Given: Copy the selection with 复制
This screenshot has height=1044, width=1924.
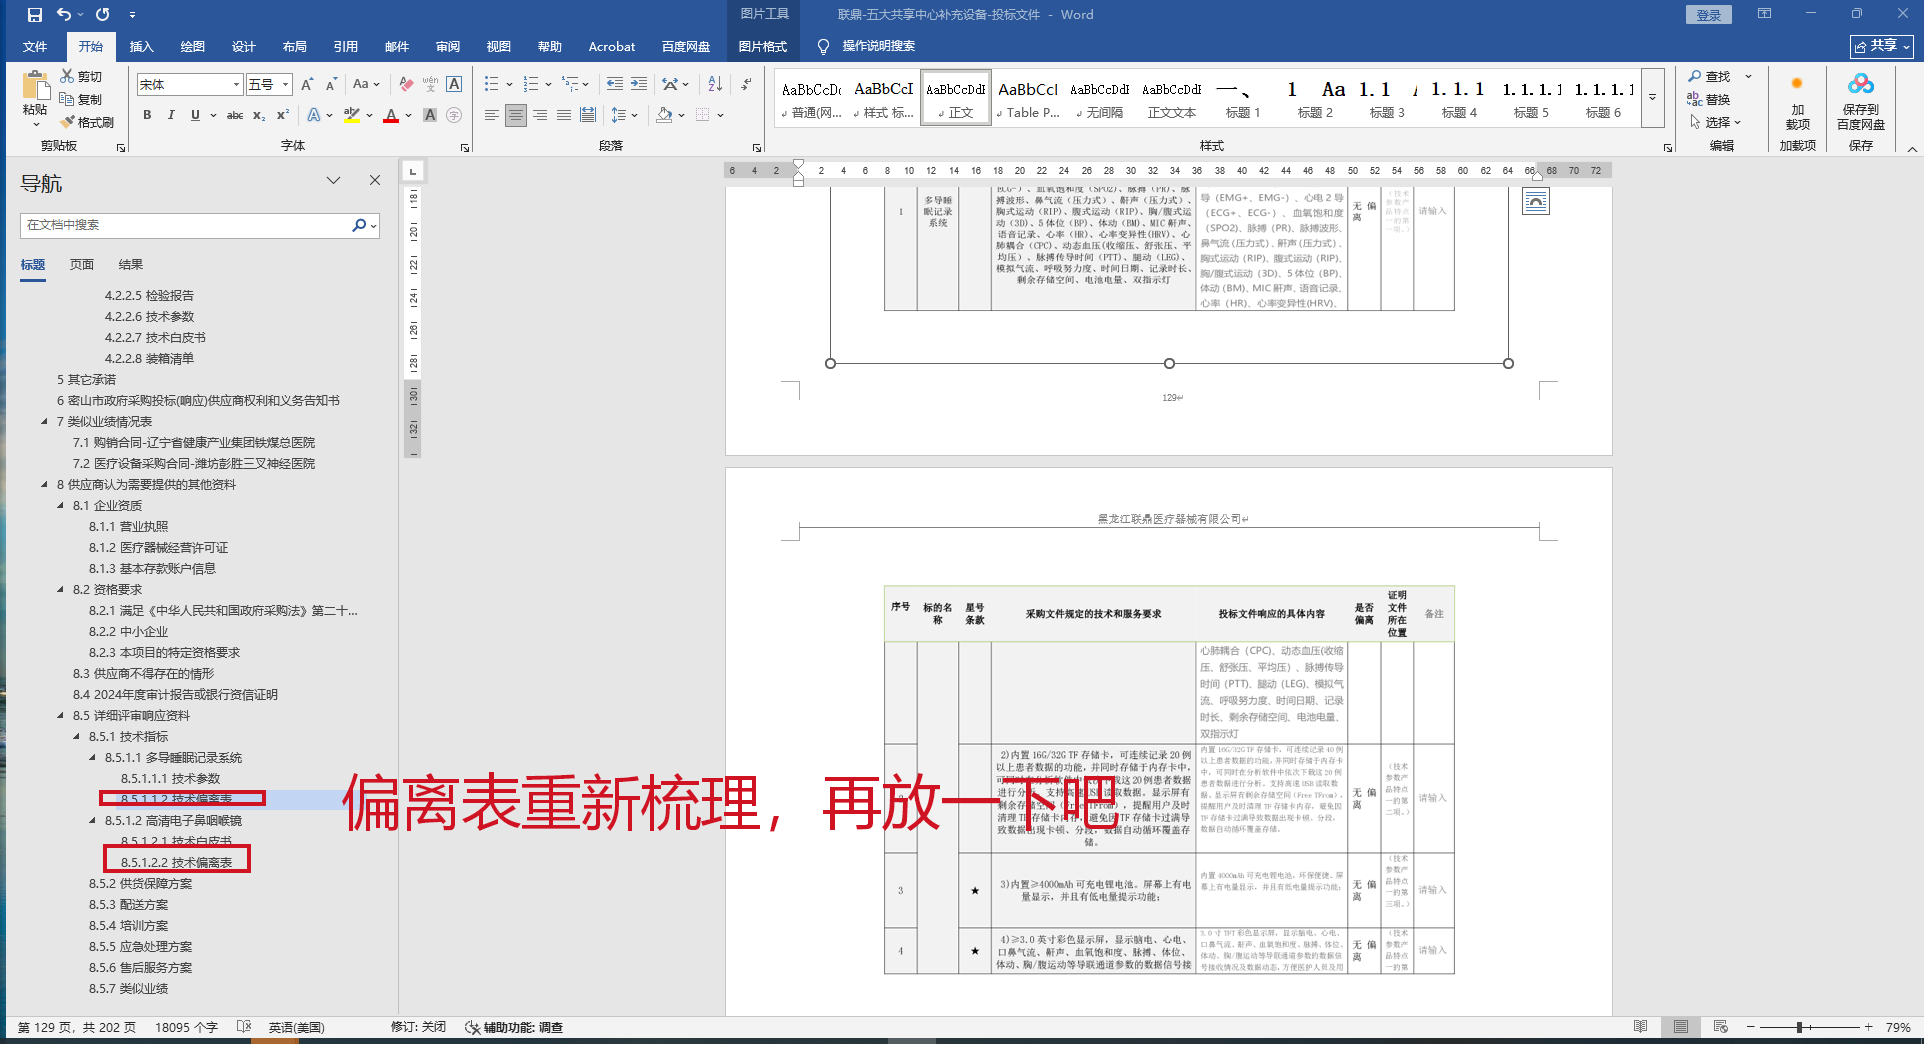Looking at the screenshot, I should [81, 99].
